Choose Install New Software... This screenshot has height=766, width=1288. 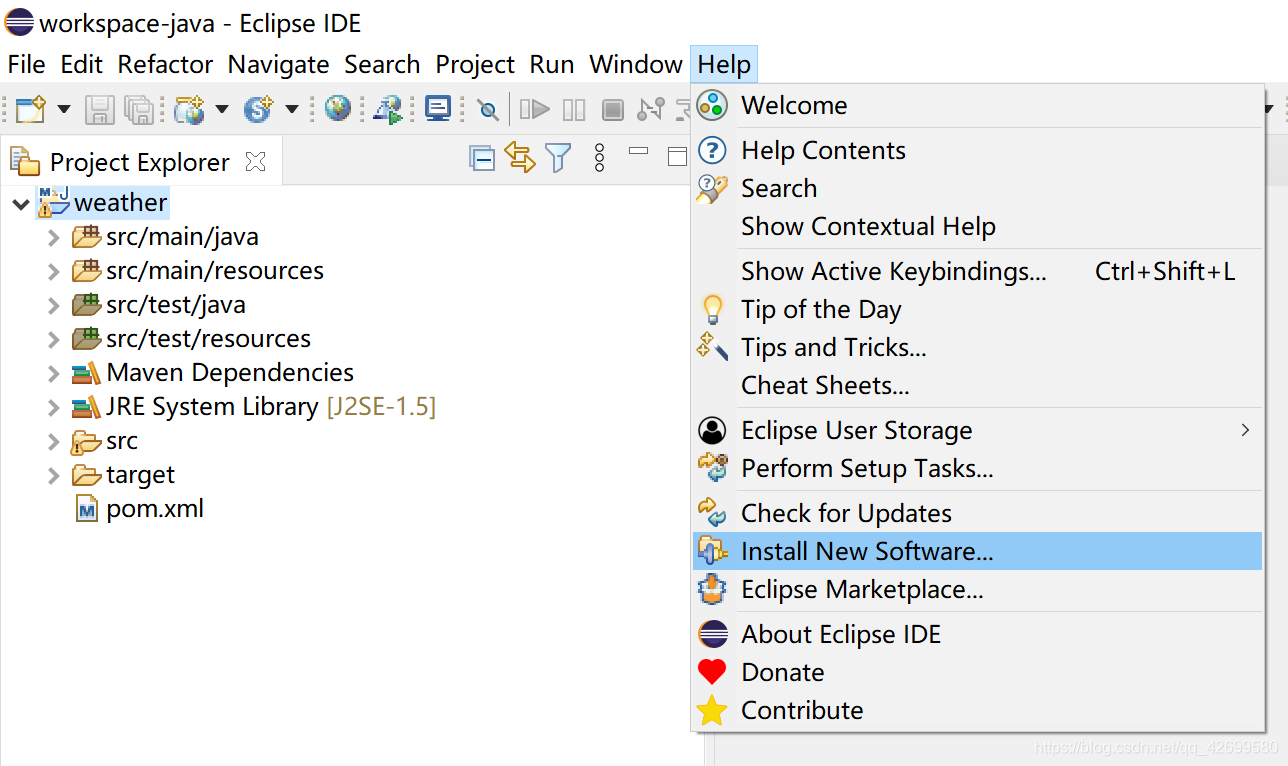pos(977,551)
